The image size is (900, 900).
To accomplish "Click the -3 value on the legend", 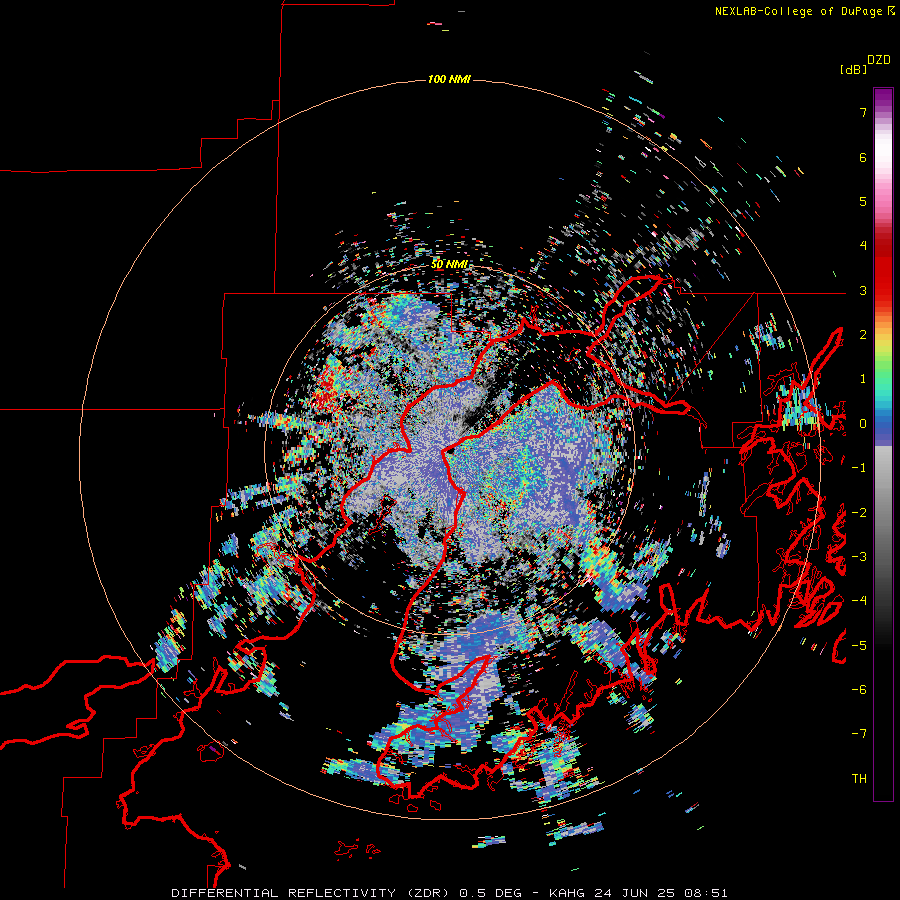I will coord(859,557).
